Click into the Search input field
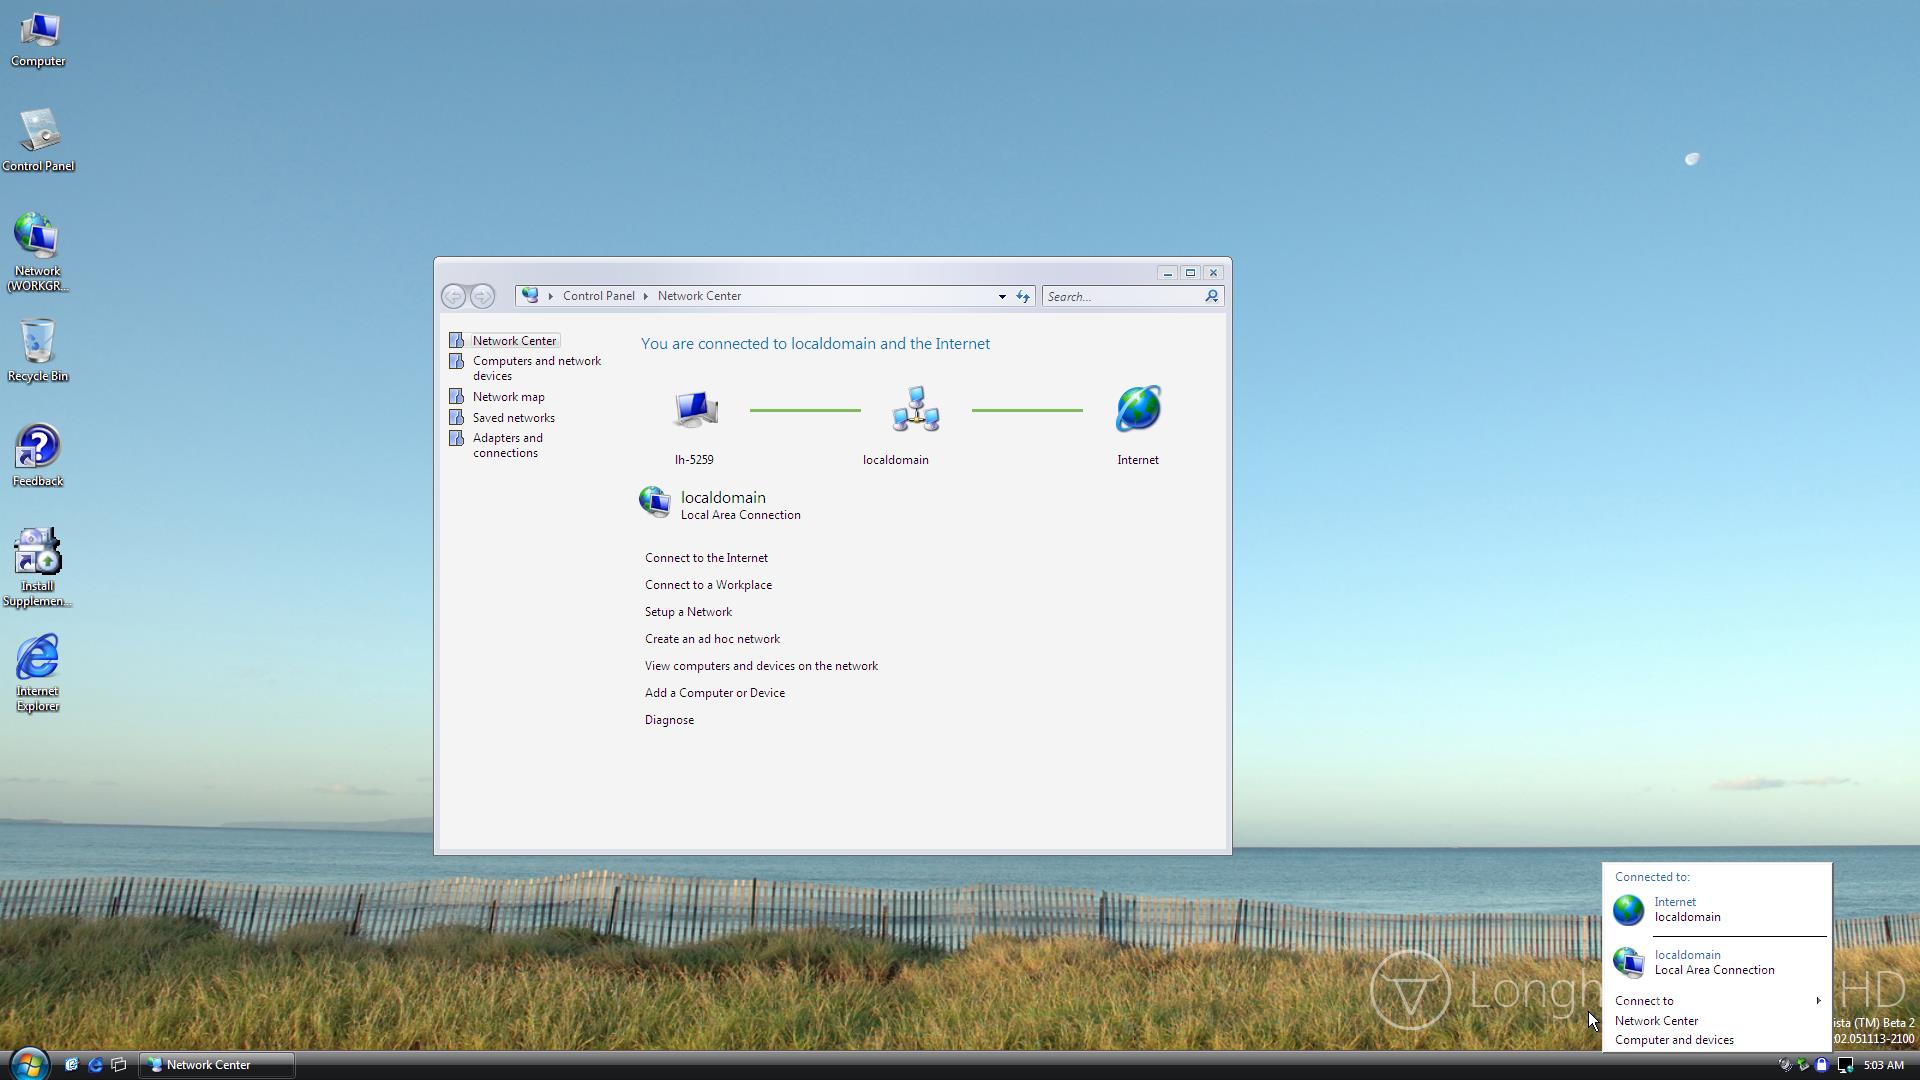This screenshot has height=1080, width=1920. click(1120, 296)
